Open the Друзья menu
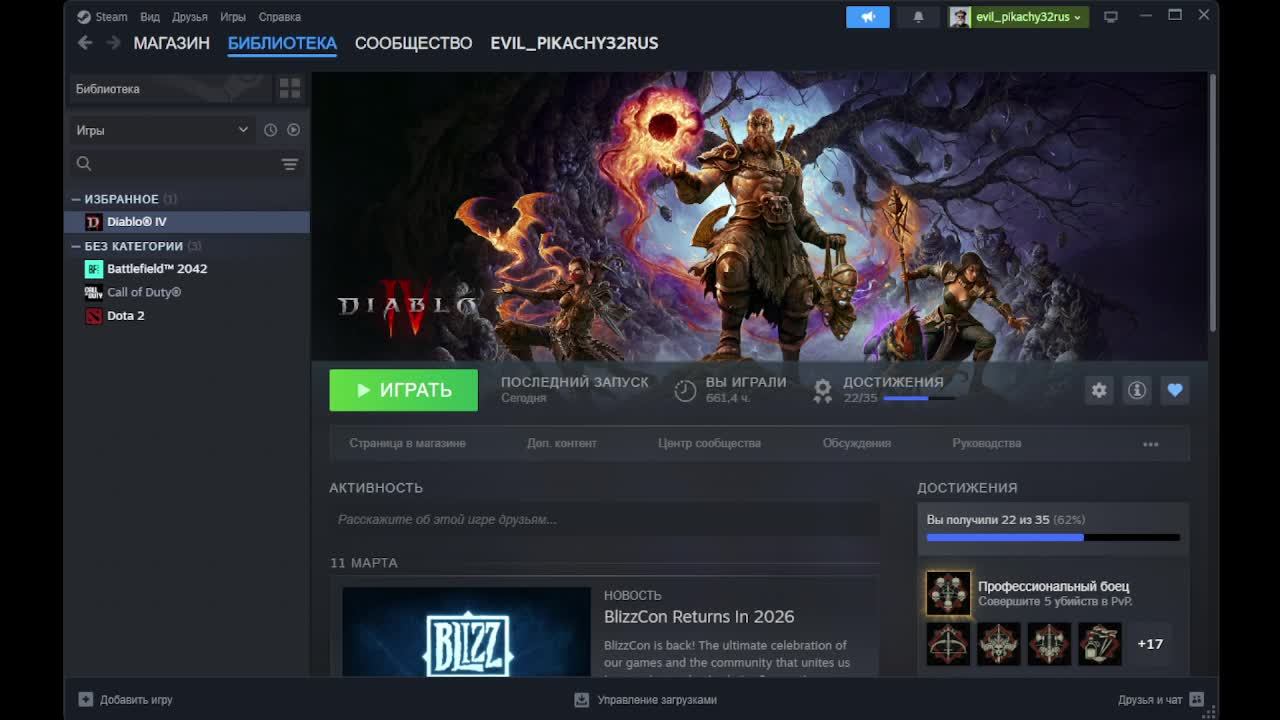 (x=189, y=17)
